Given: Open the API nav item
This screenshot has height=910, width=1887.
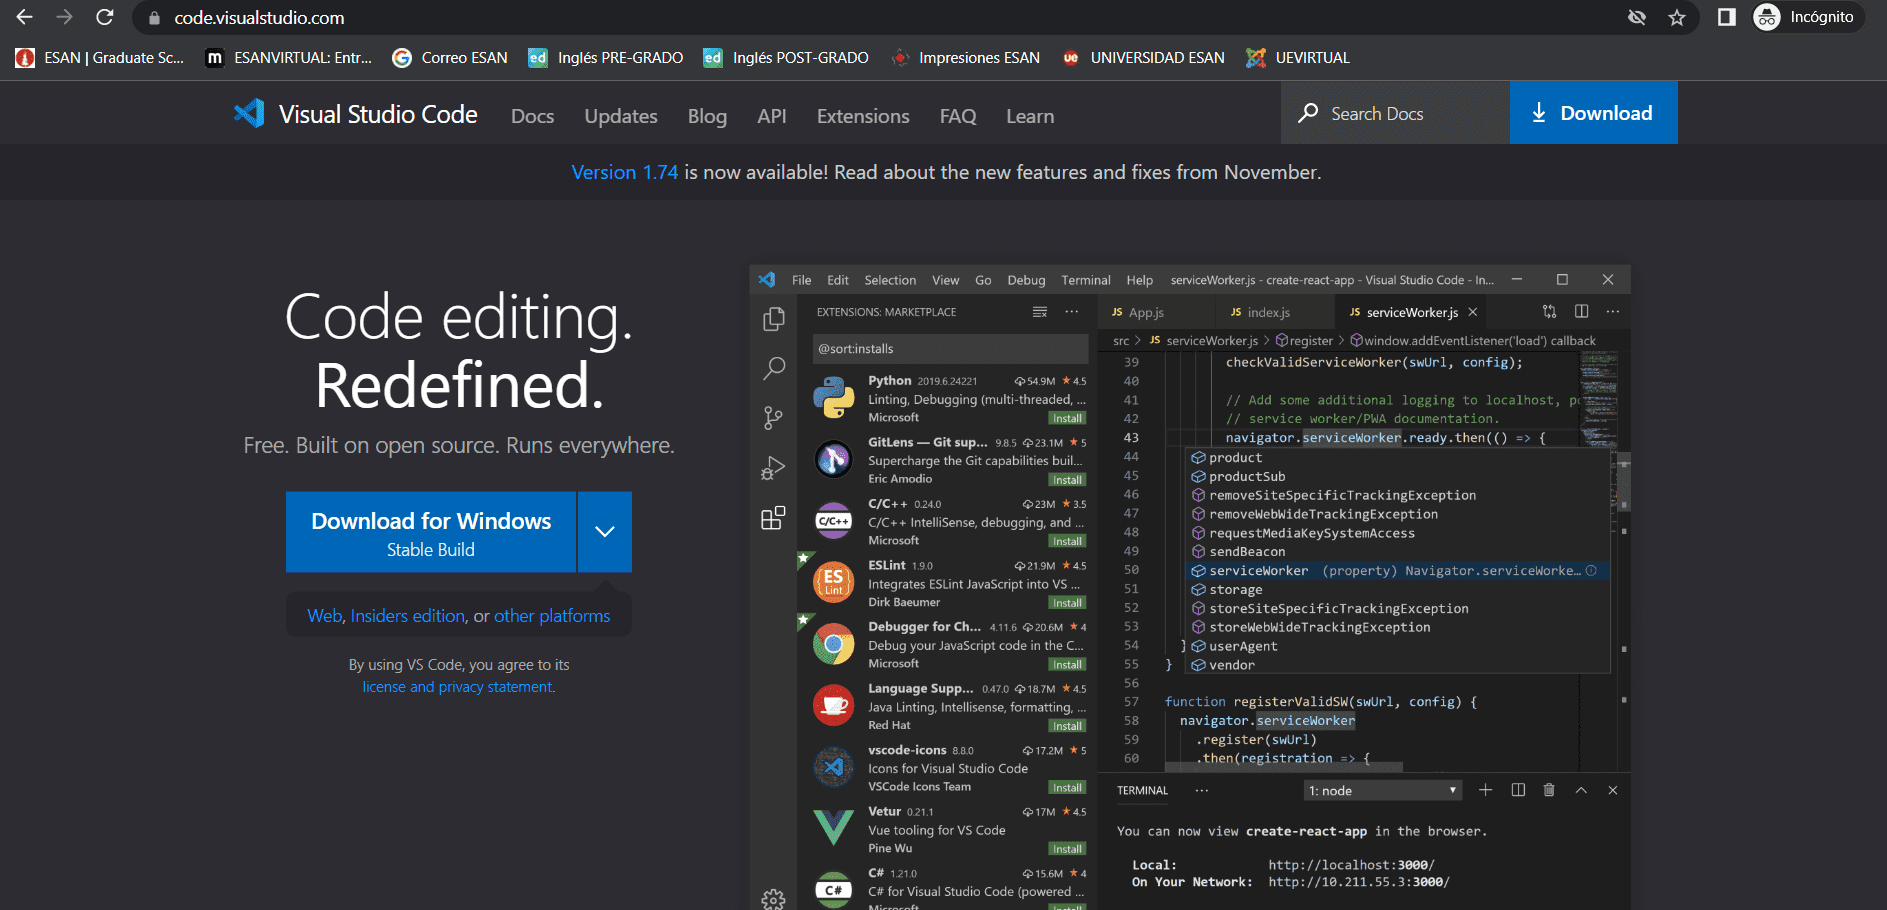Looking at the screenshot, I should tap(772, 116).
